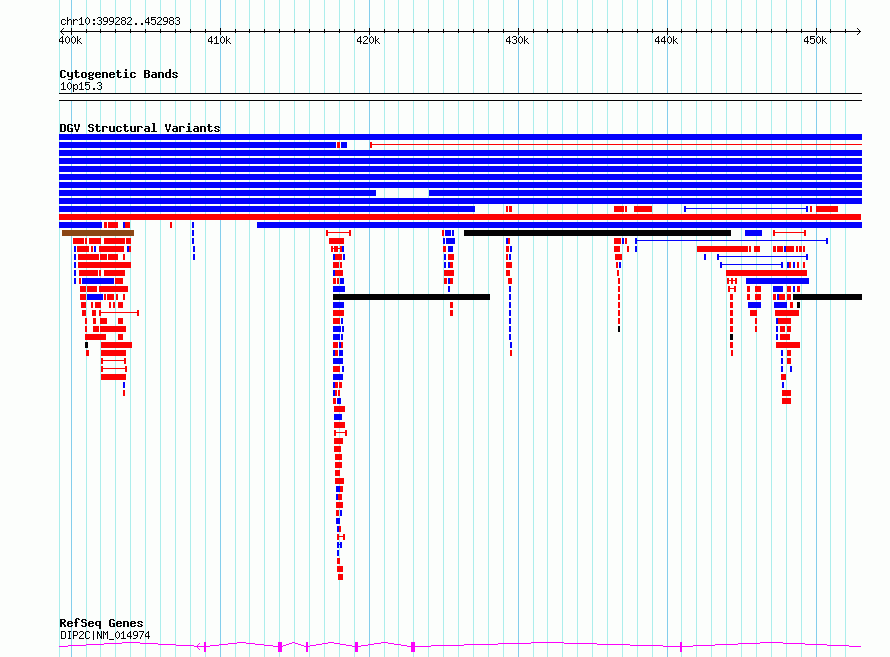
Task: Select the blue variant ending near 427k
Action: pos(267,209)
